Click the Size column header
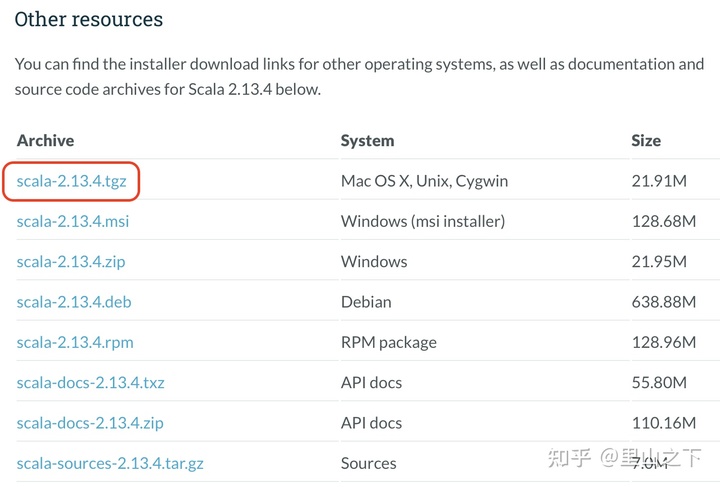 pos(646,140)
